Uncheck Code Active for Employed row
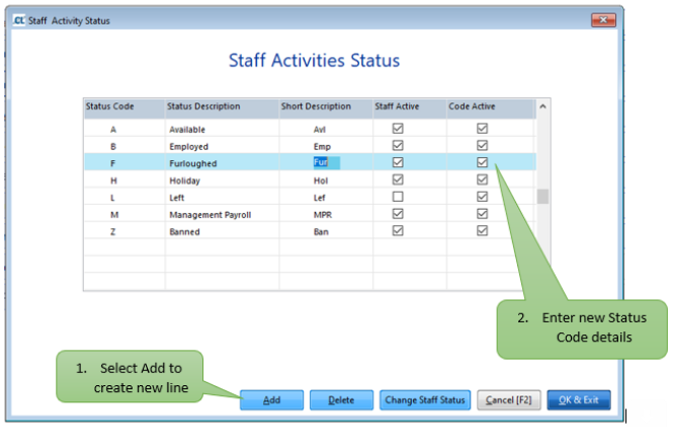 pyautogui.click(x=482, y=146)
